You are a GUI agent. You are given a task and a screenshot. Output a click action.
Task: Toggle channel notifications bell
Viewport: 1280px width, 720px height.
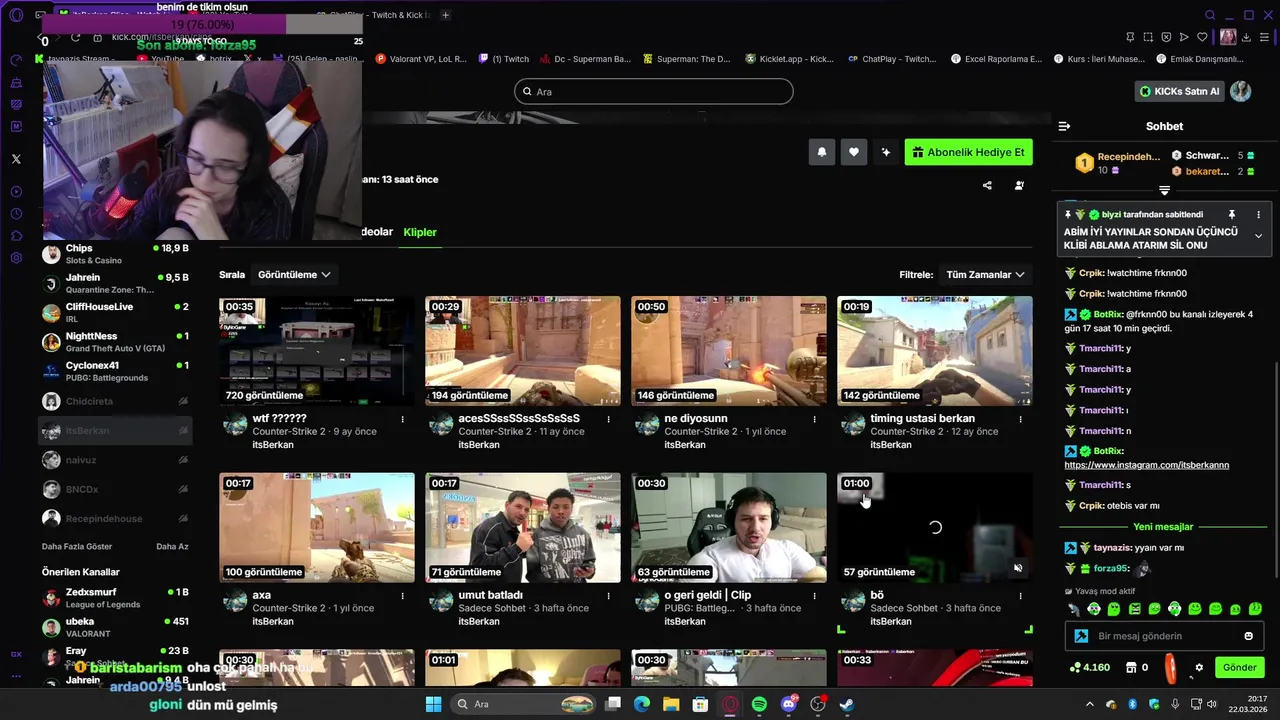click(x=822, y=152)
